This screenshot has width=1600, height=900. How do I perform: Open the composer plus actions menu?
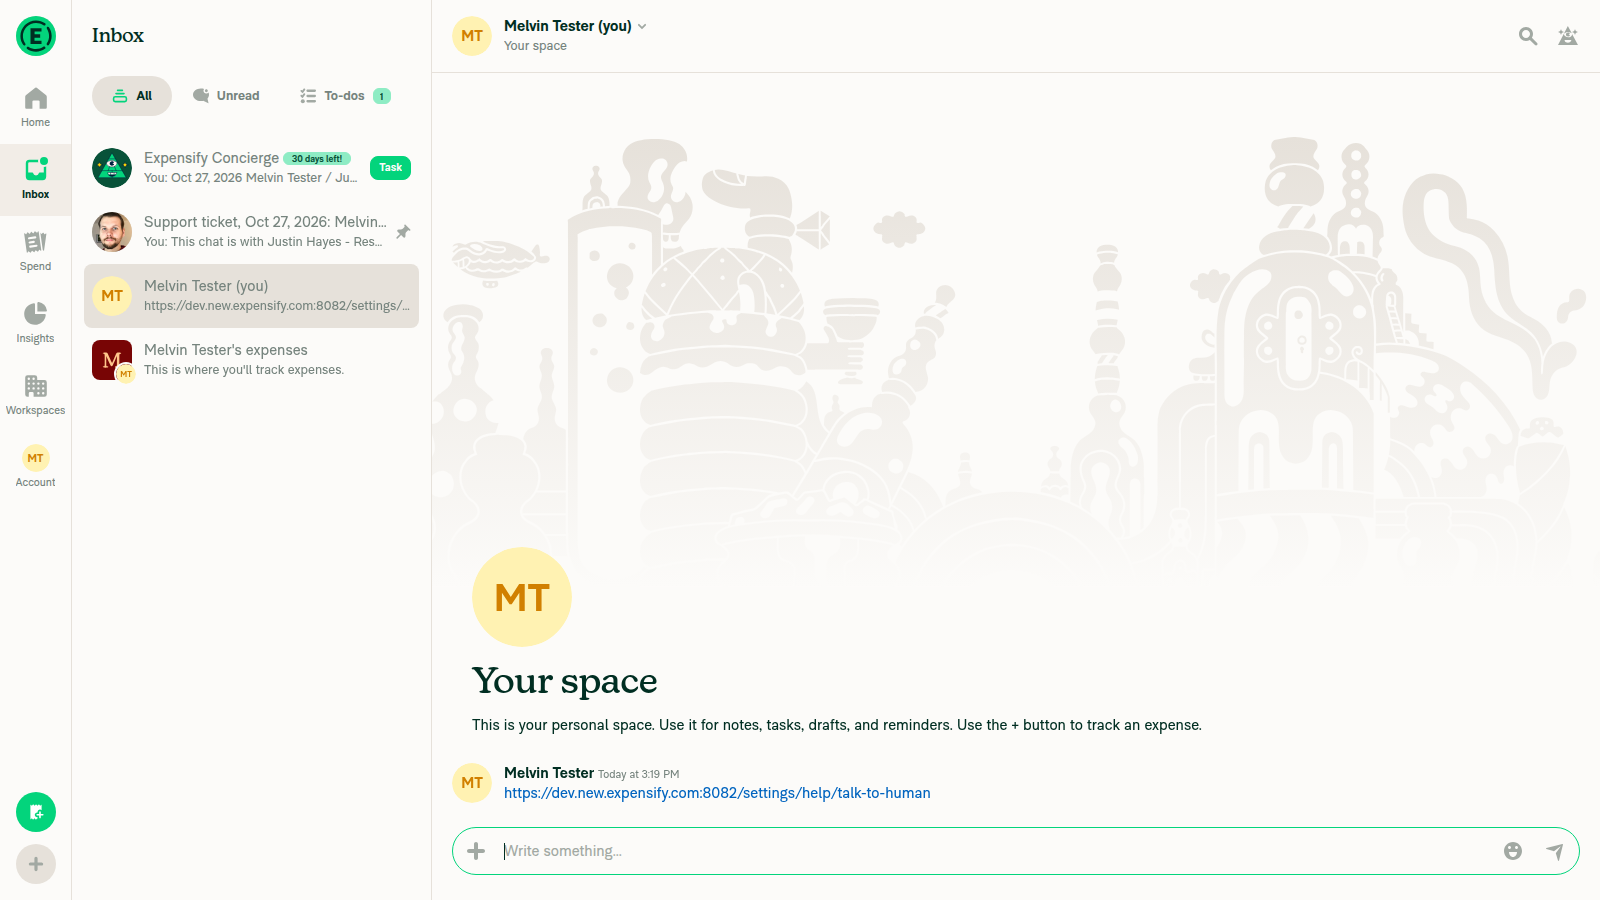click(477, 851)
